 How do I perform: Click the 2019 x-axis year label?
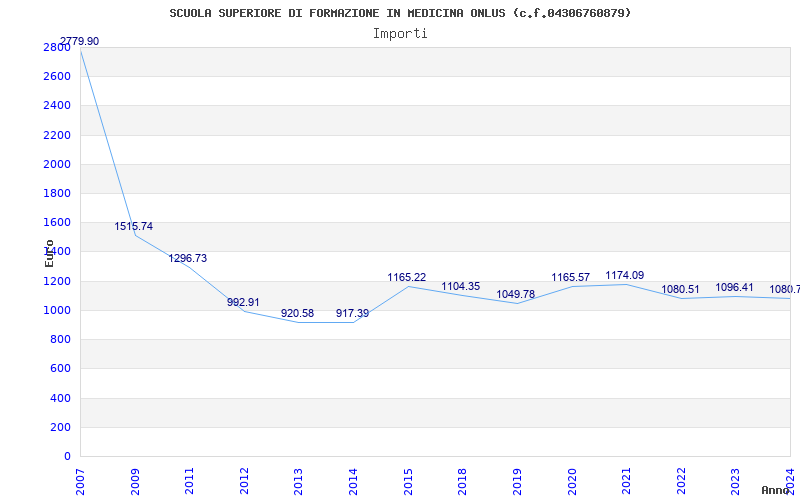click(517, 482)
